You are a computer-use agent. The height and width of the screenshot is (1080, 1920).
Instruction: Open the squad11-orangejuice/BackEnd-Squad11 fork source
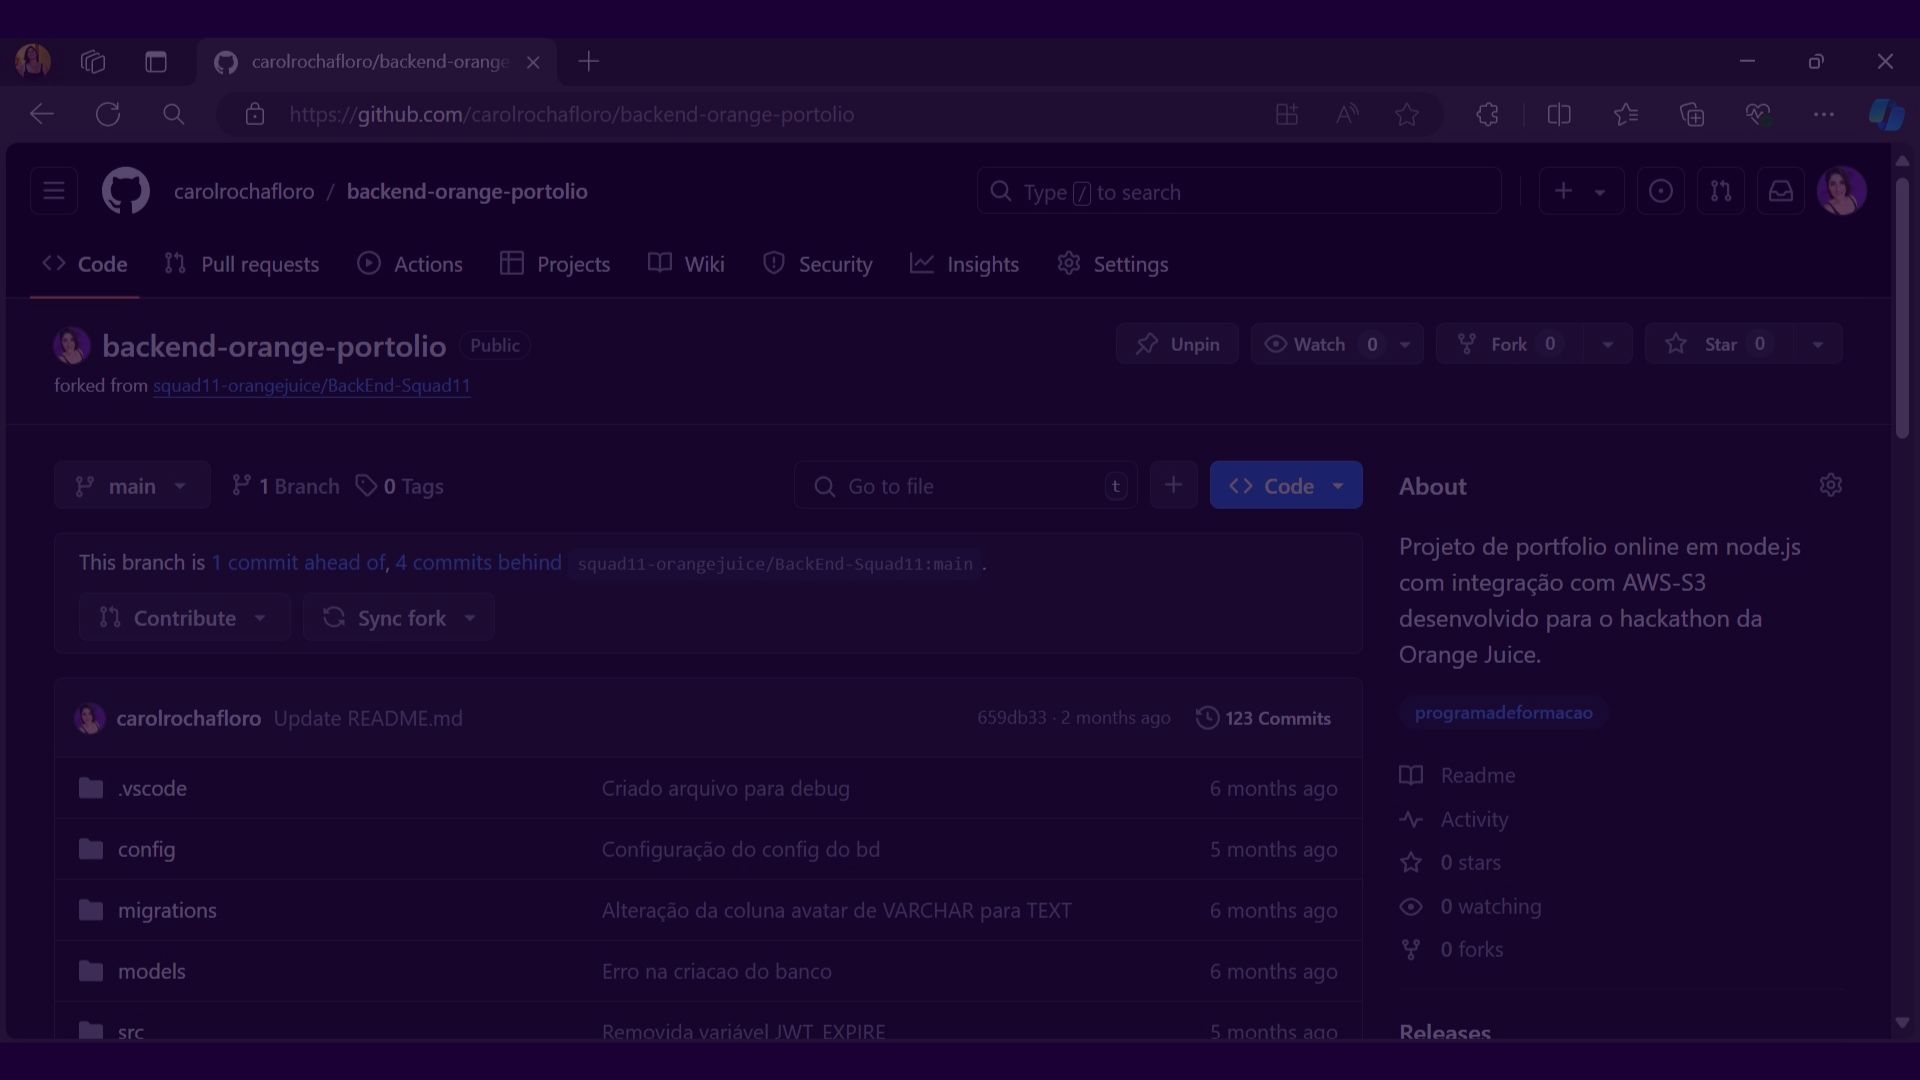[x=312, y=385]
